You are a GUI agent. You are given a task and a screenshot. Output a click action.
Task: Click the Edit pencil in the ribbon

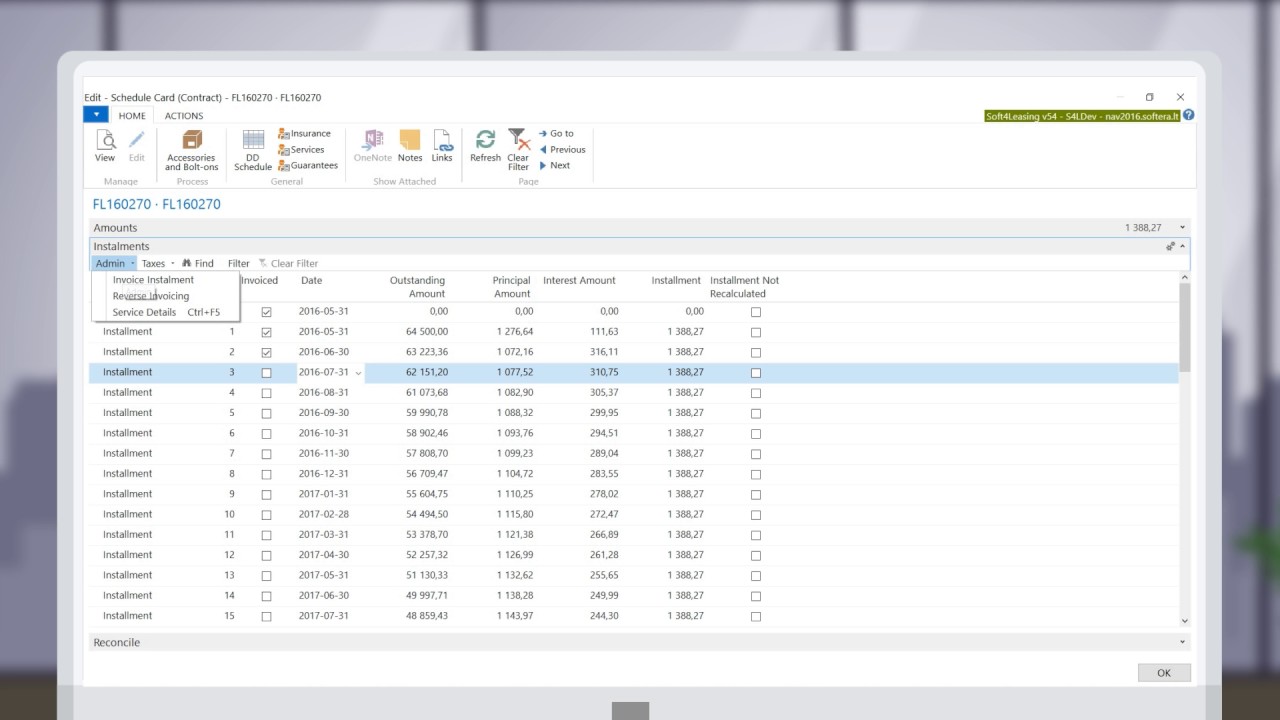coord(137,146)
